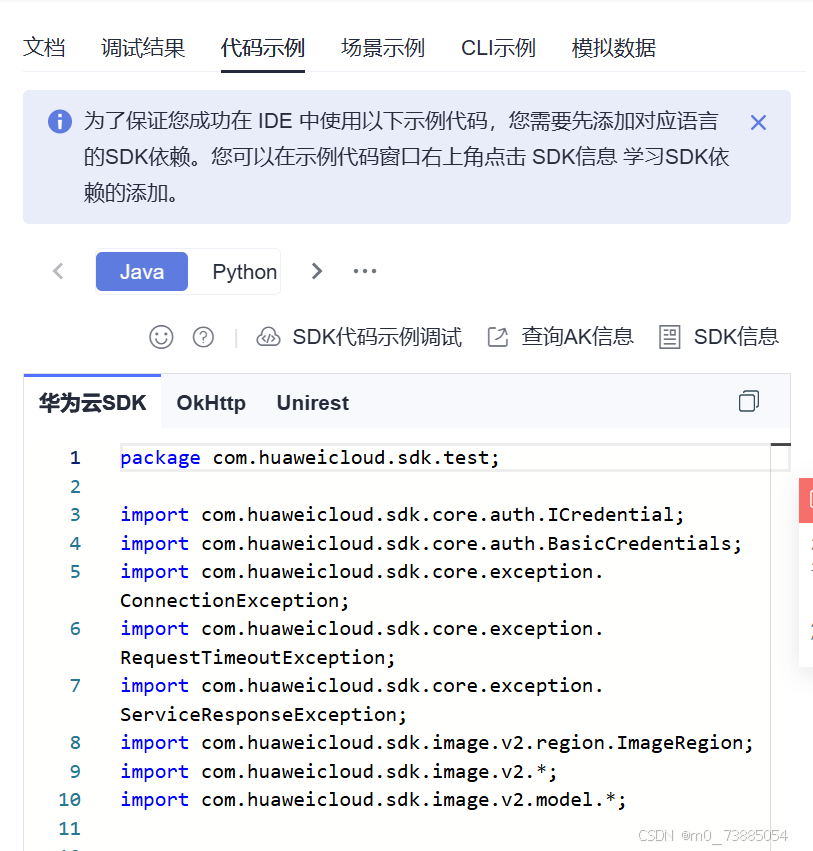Open the 模拟数据 tab

[x=614, y=48]
